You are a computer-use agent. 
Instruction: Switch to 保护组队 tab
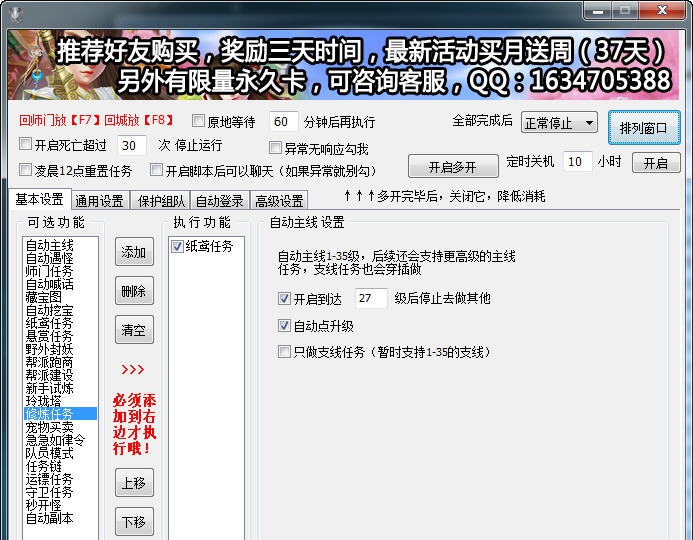coord(161,201)
